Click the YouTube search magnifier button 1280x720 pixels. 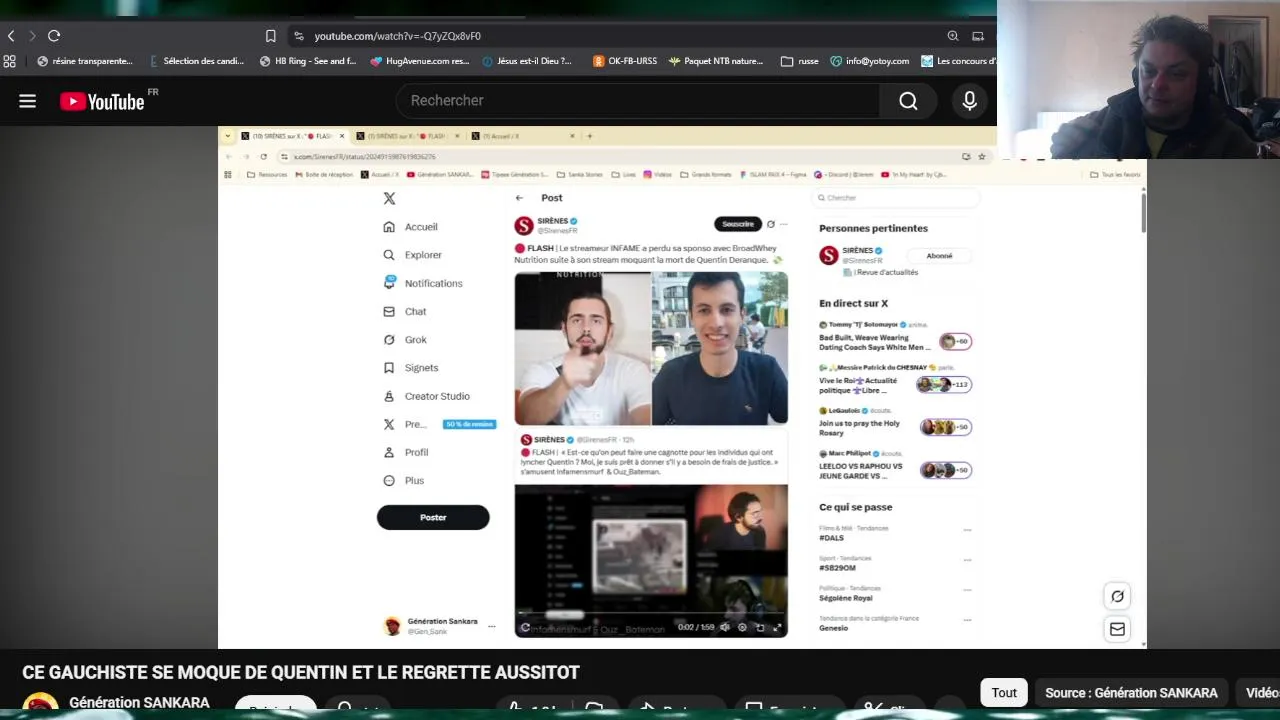pyautogui.click(x=908, y=101)
